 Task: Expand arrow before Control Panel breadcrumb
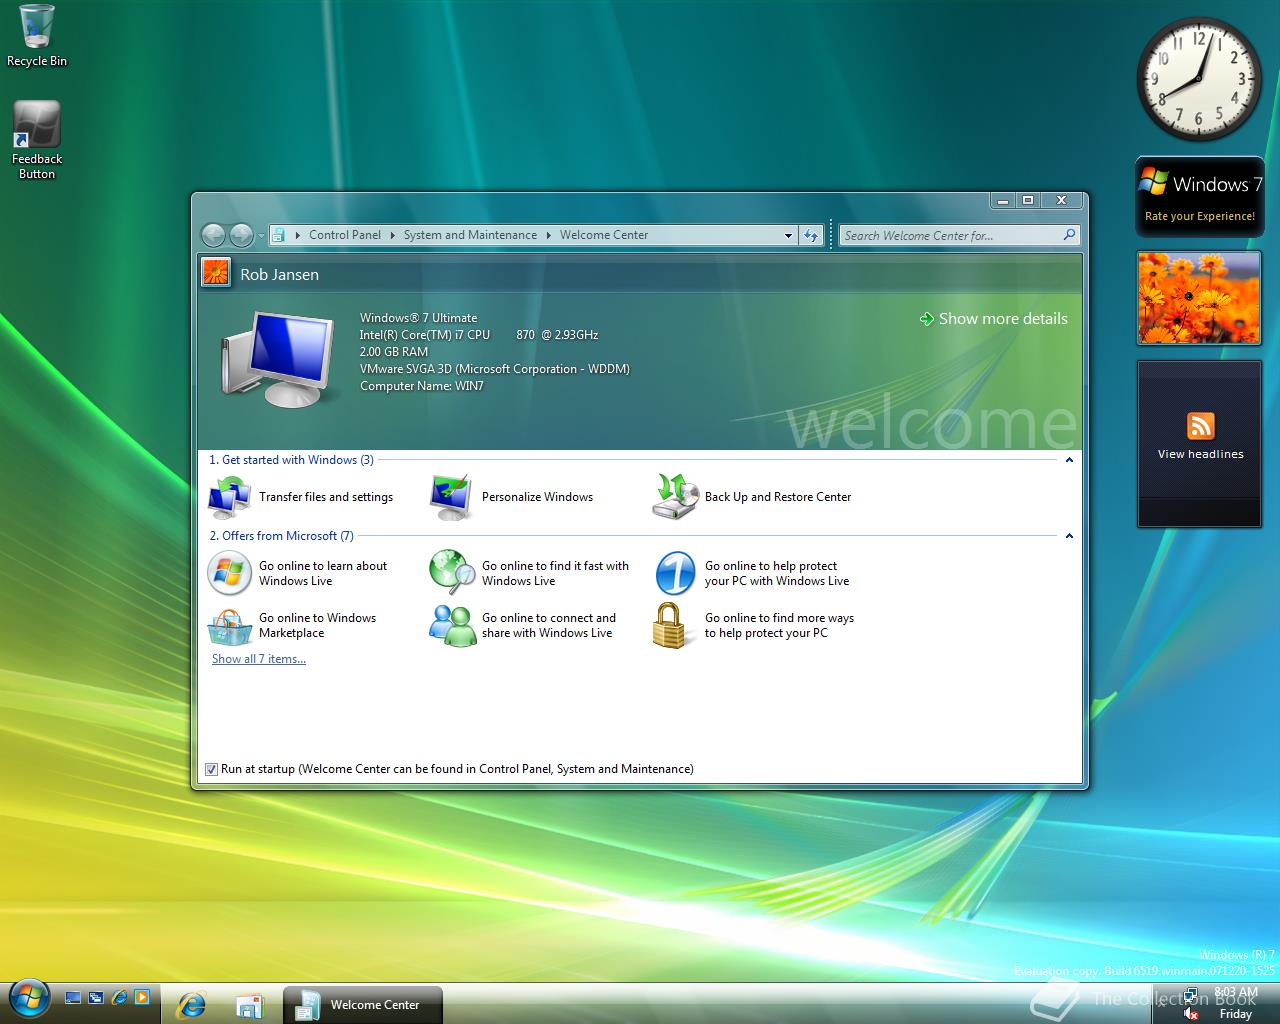pyautogui.click(x=298, y=235)
